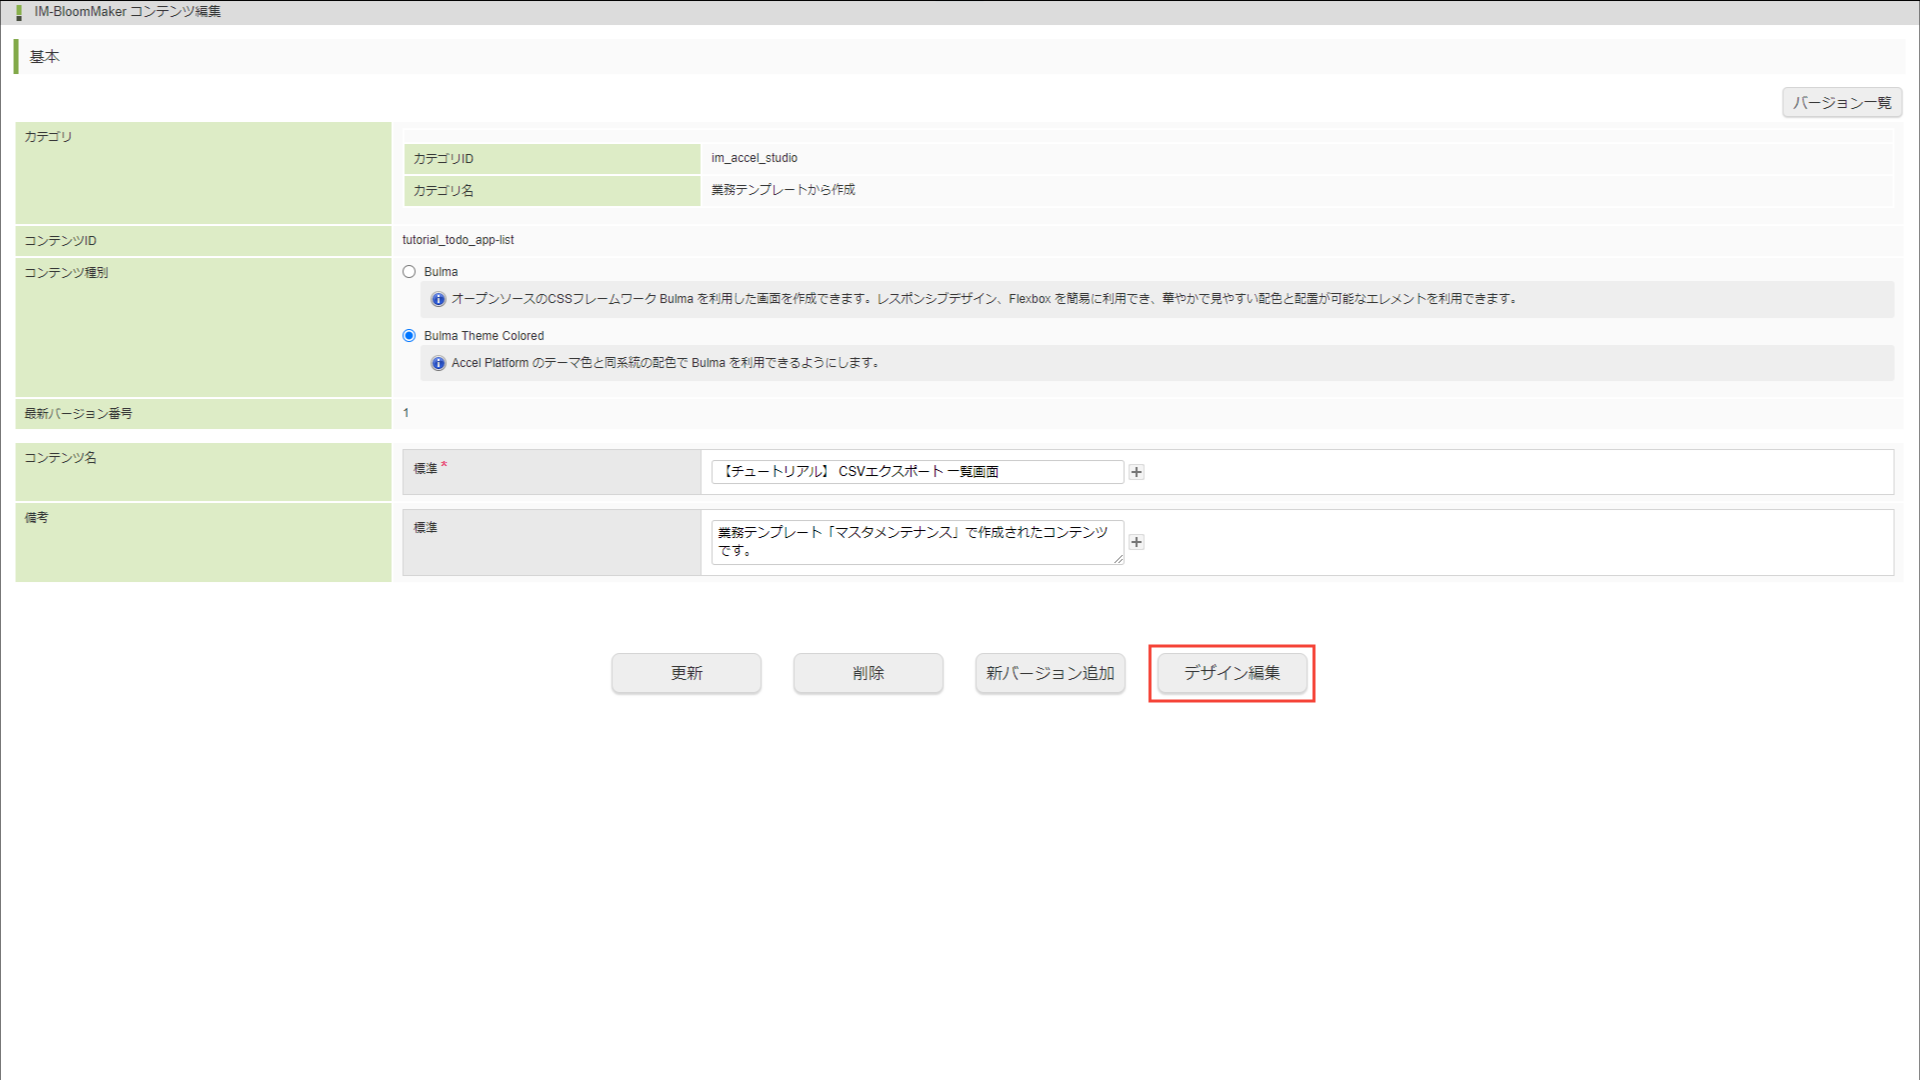The width and height of the screenshot is (1920, 1080).
Task: Select the Bulma Theme Colored radio
Action: coord(409,336)
